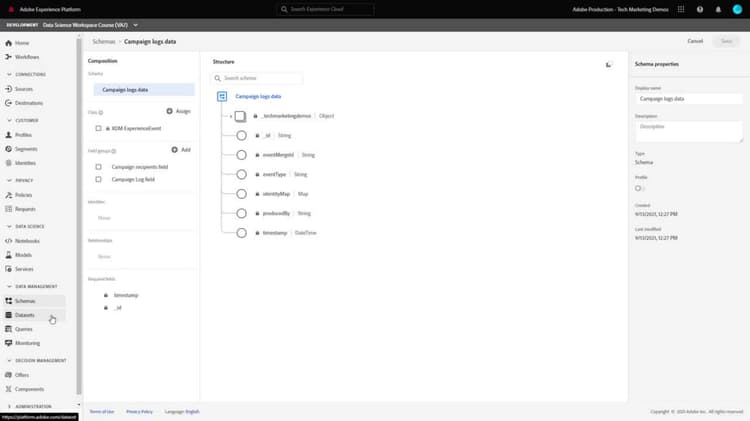Open Identities under Customer
The image size is (750, 421).
[x=25, y=163]
